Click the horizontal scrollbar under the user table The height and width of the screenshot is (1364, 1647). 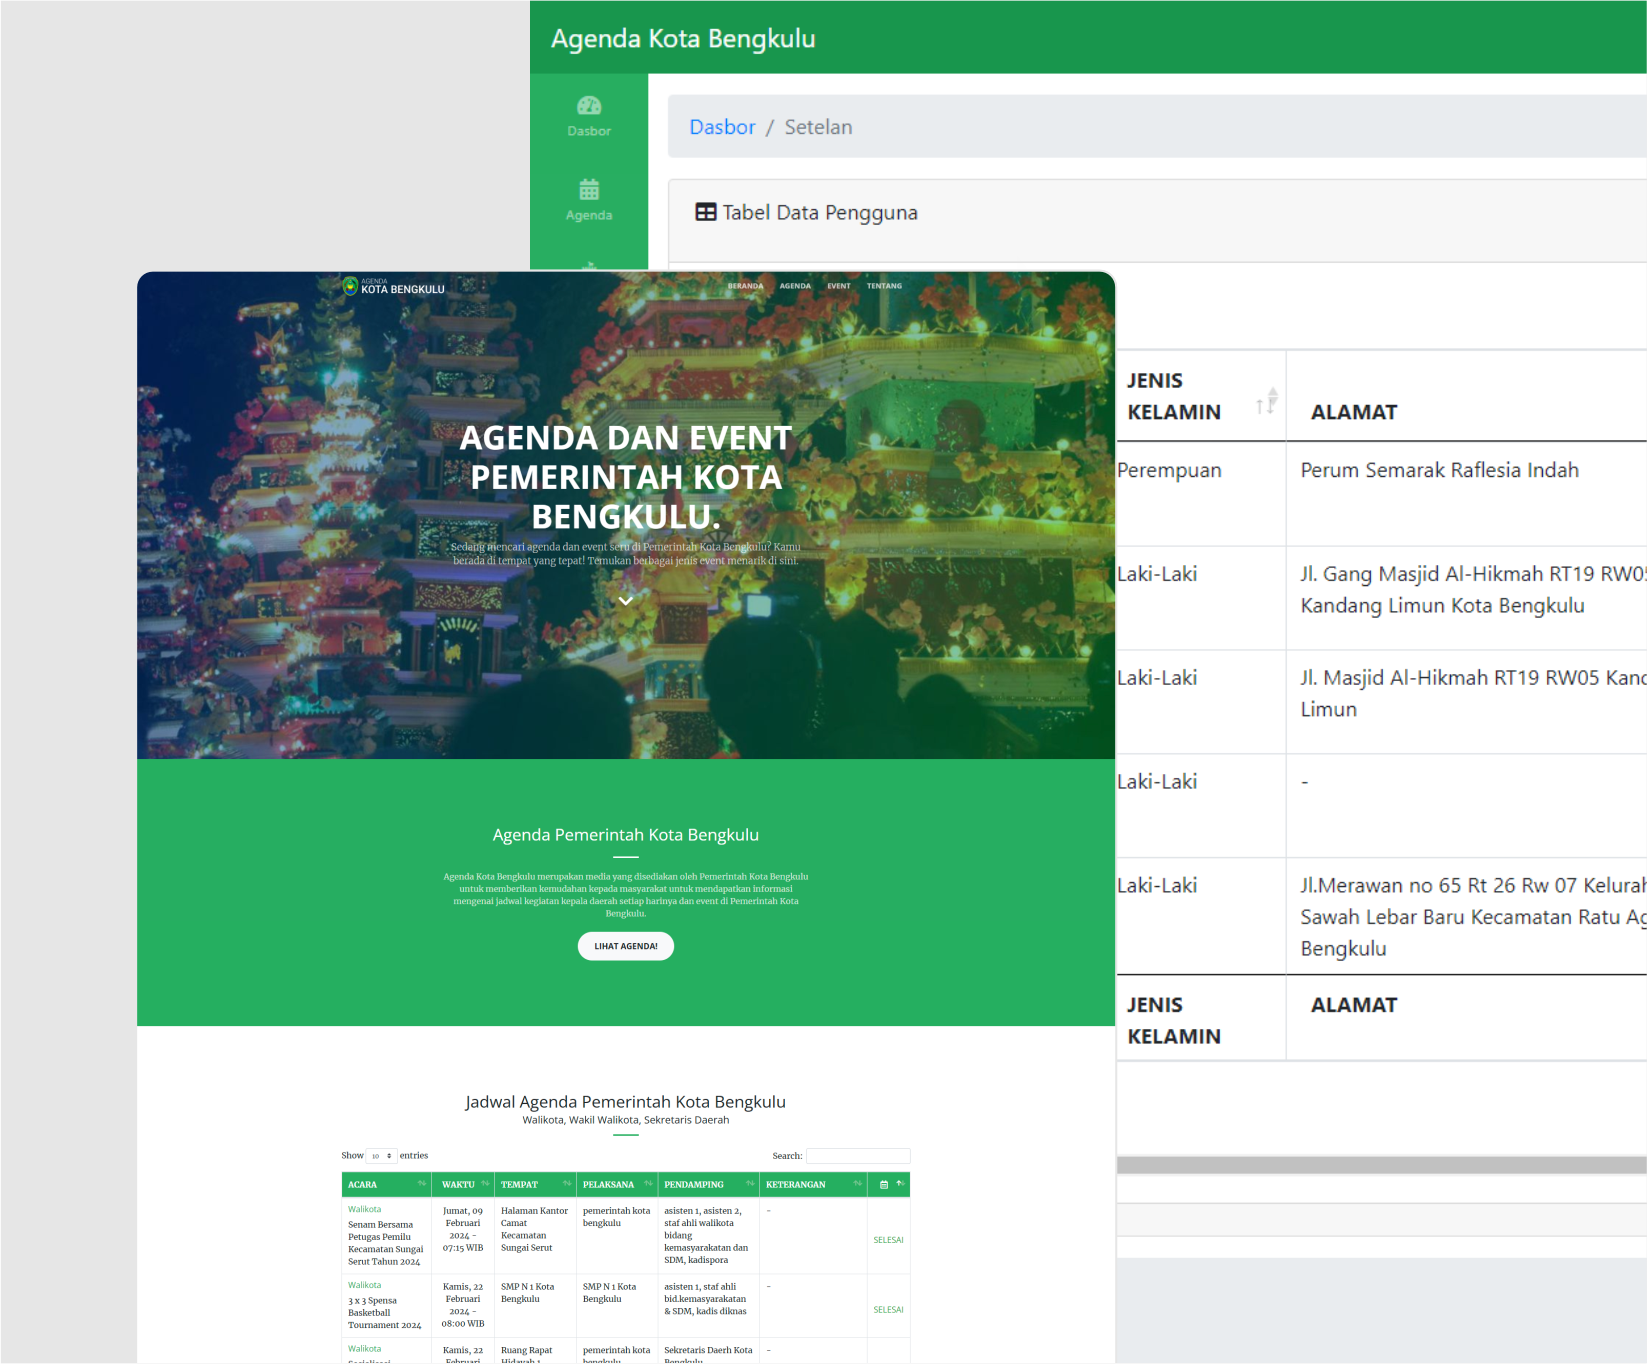(1382, 1165)
